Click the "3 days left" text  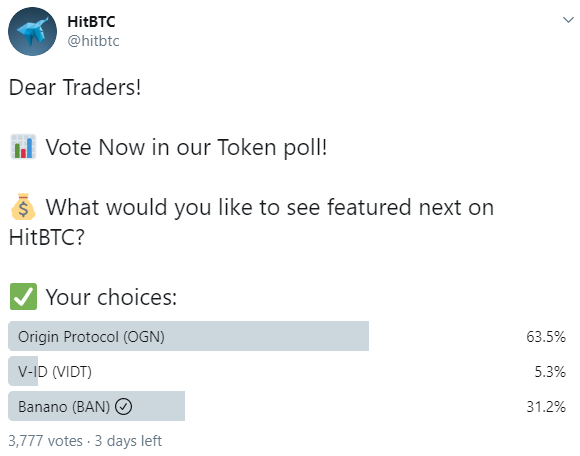click(x=128, y=441)
